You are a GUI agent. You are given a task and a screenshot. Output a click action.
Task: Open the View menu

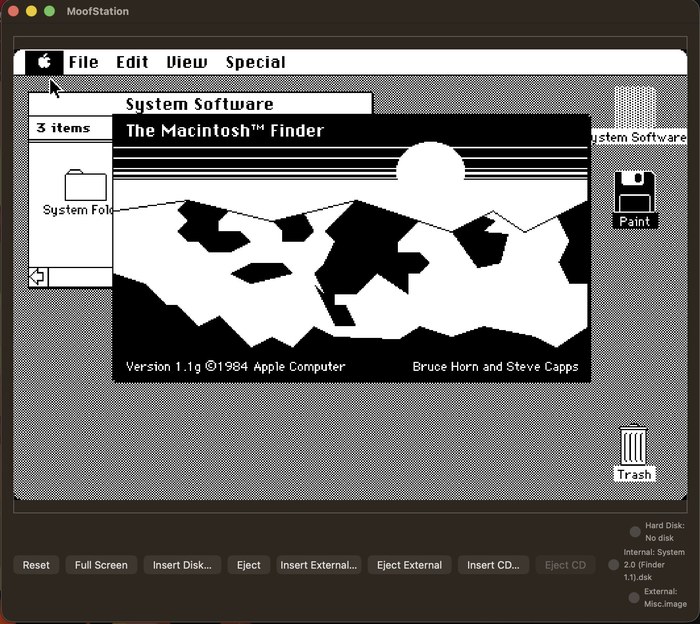pos(187,62)
